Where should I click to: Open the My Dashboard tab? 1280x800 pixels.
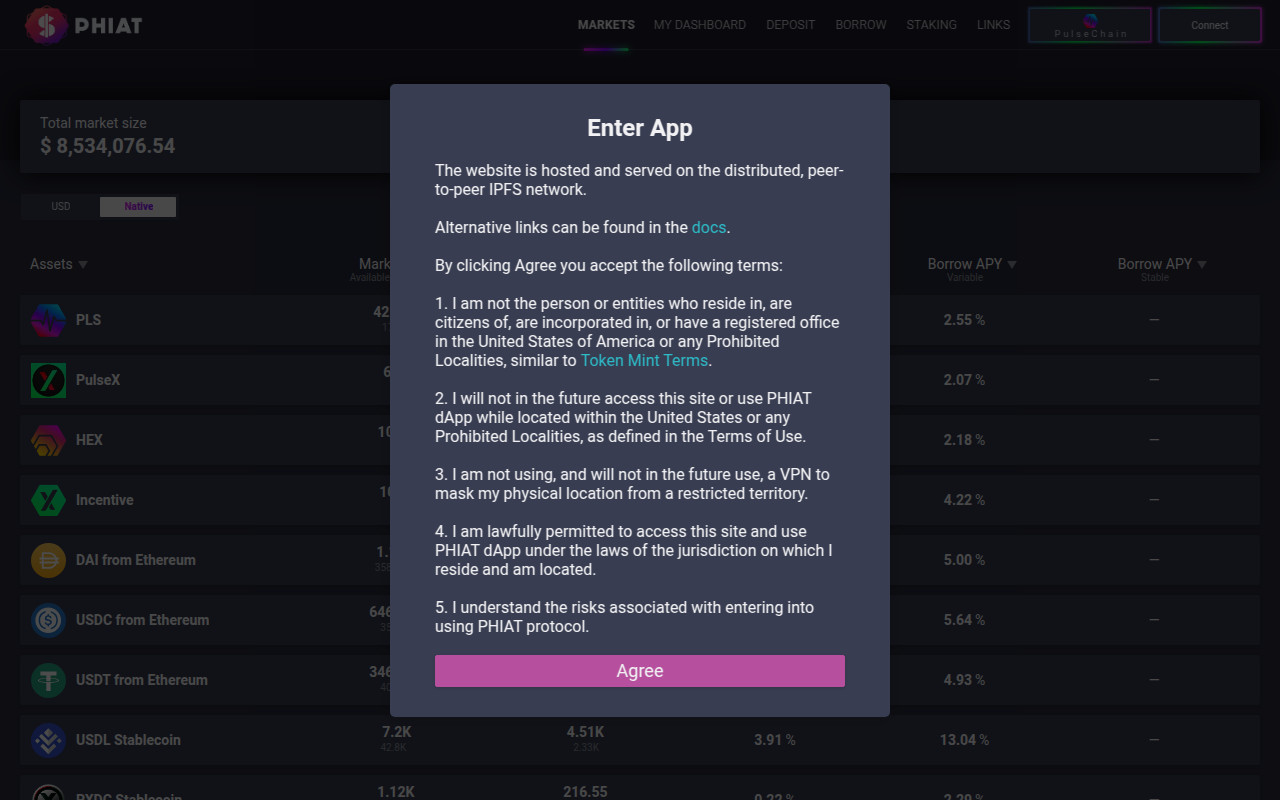click(x=699, y=25)
